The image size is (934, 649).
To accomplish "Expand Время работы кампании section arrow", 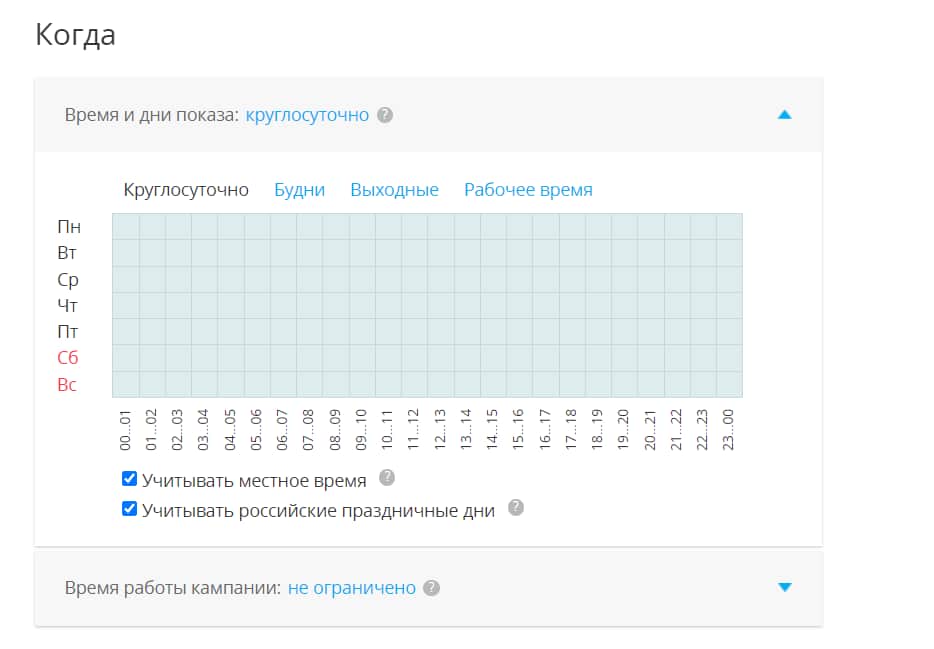I will click(x=784, y=587).
